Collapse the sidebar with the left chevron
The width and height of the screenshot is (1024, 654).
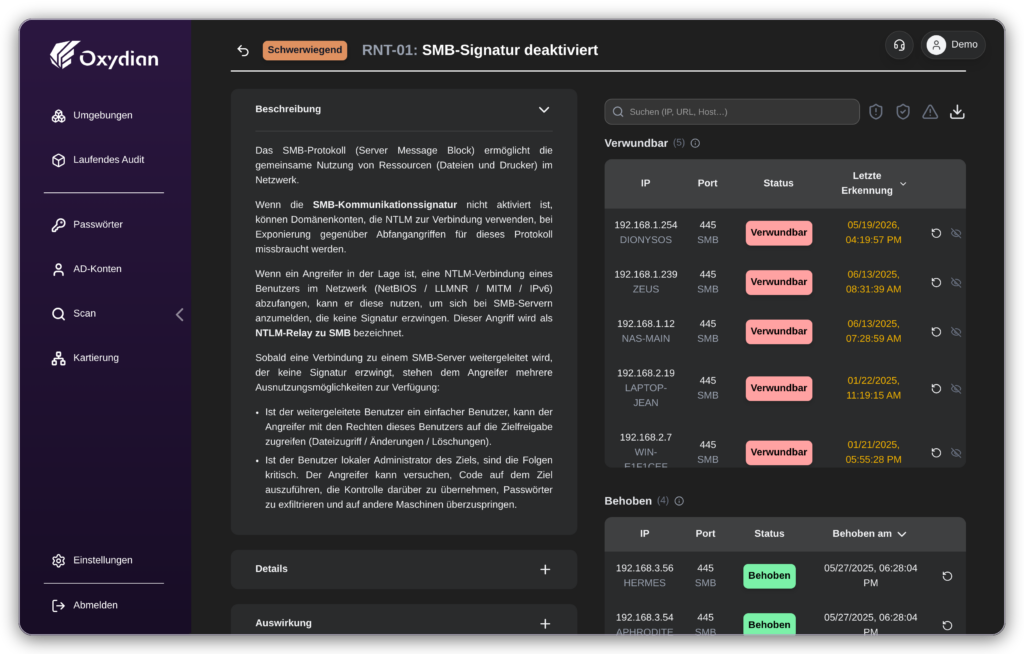coord(180,314)
